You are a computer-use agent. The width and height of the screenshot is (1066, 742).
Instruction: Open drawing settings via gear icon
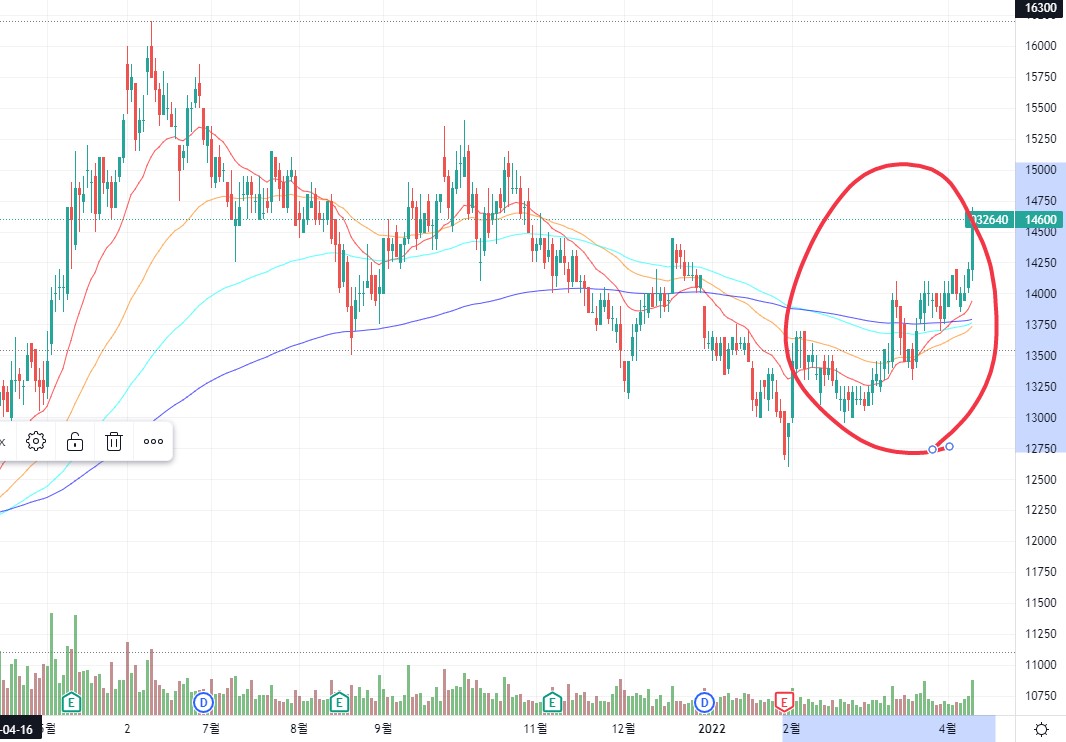[x=36, y=441]
